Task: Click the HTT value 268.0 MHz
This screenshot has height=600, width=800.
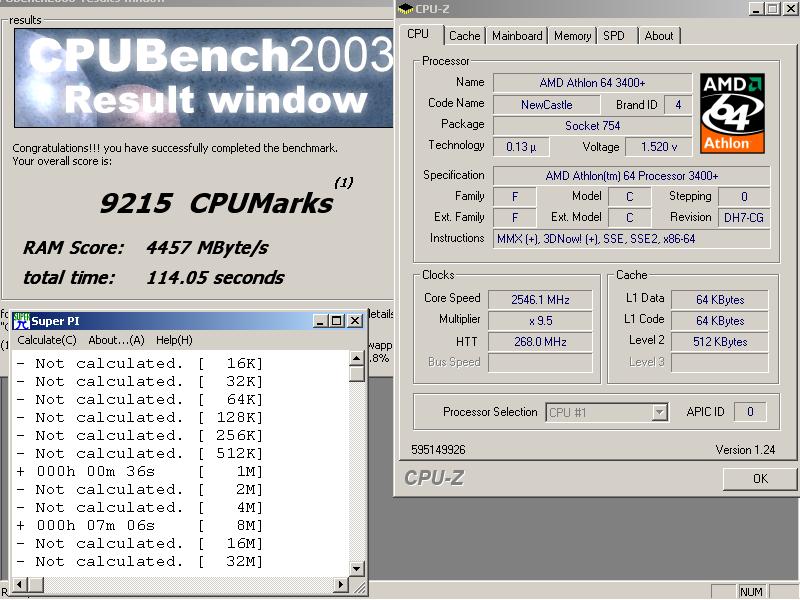Action: pos(540,342)
